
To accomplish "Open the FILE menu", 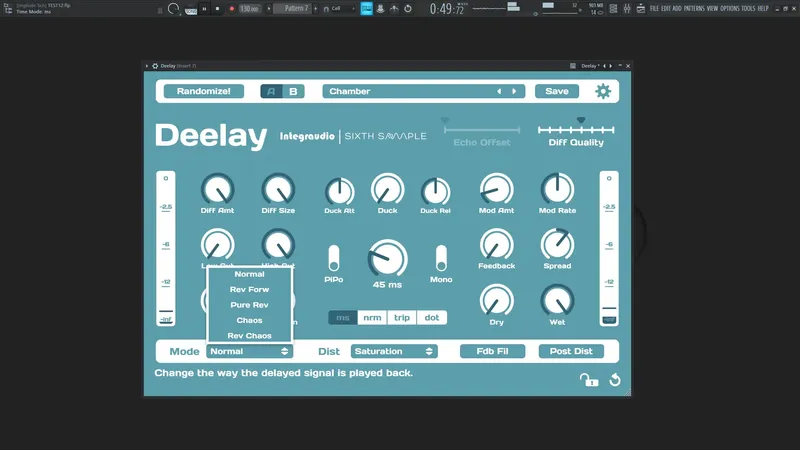I will click(x=654, y=9).
